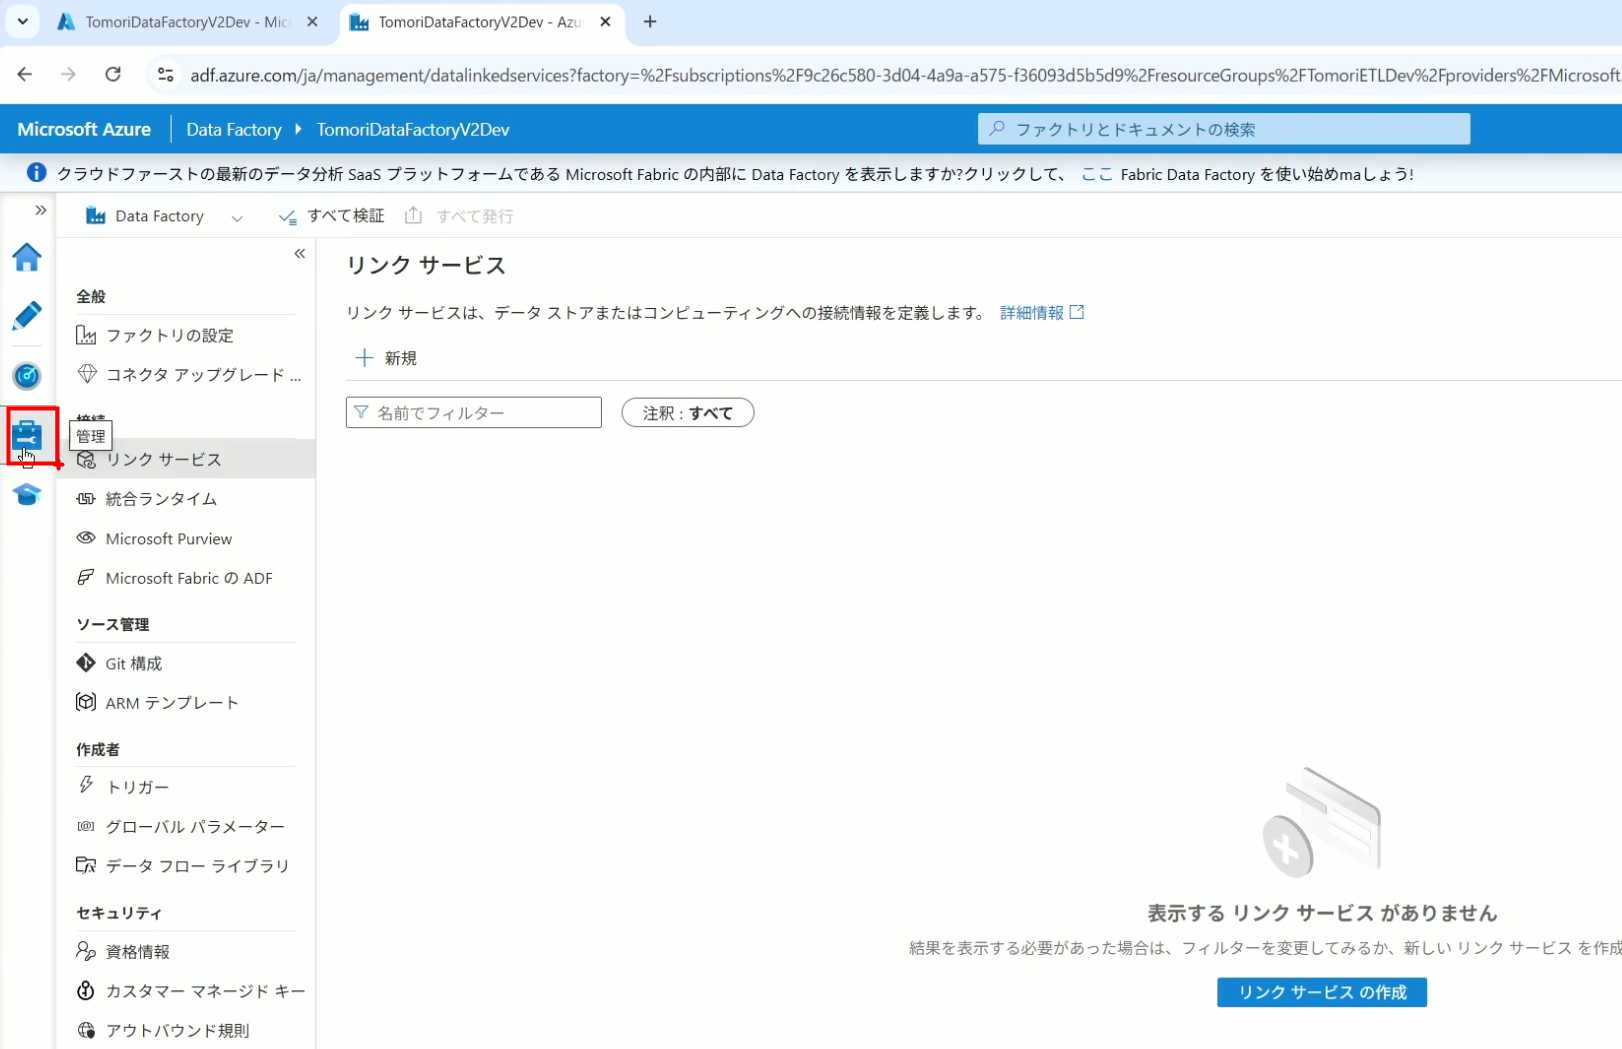Open the Monitor gauge icon
1622x1049 pixels.
[27, 376]
